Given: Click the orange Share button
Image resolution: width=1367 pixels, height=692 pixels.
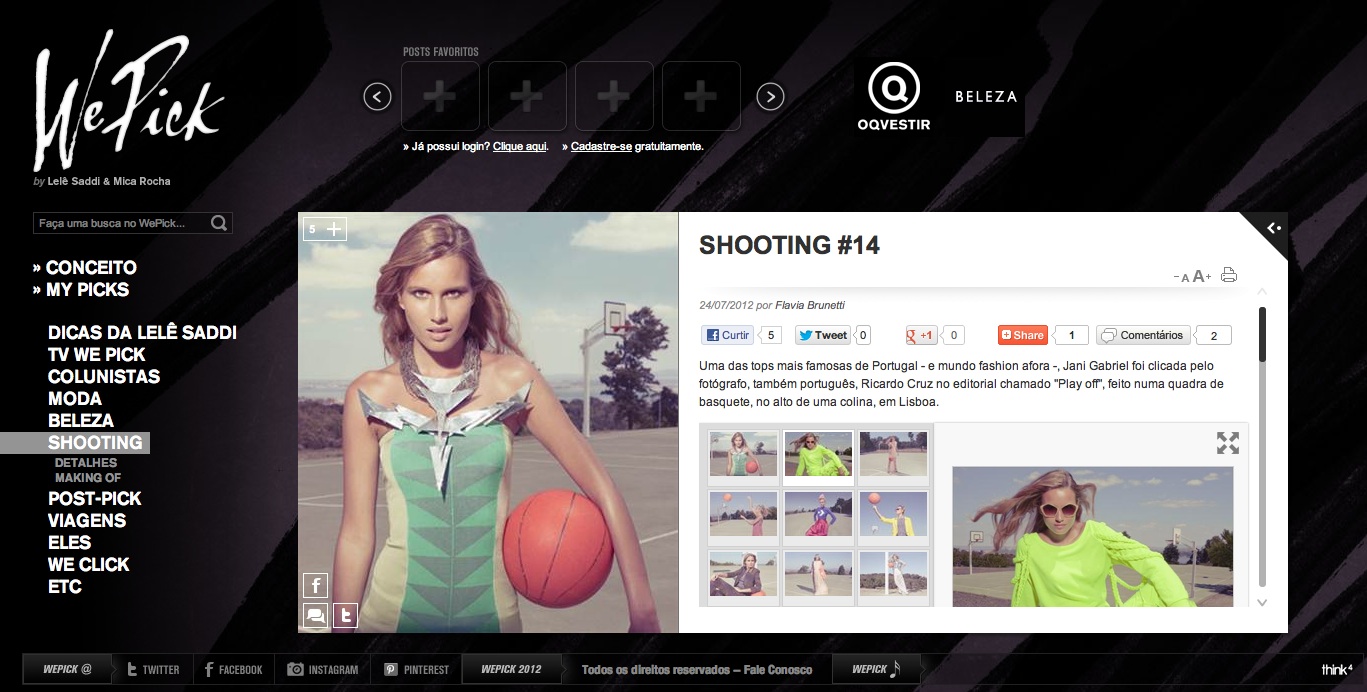Looking at the screenshot, I should click(1023, 335).
